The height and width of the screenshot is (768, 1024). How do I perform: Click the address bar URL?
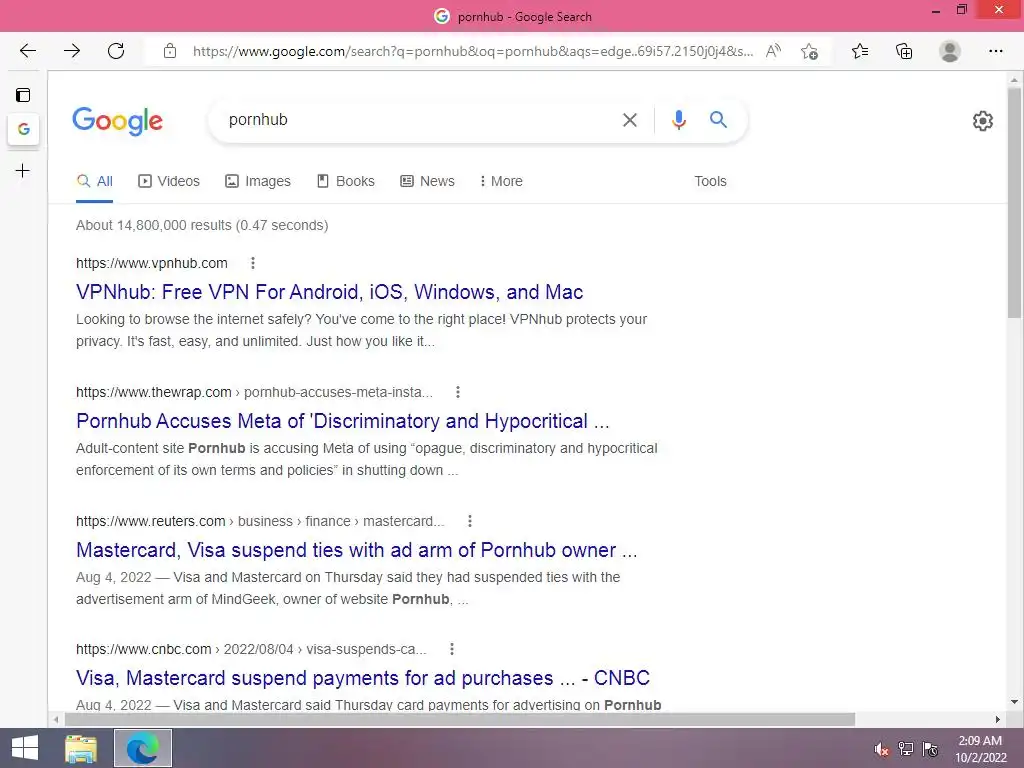coord(473,51)
